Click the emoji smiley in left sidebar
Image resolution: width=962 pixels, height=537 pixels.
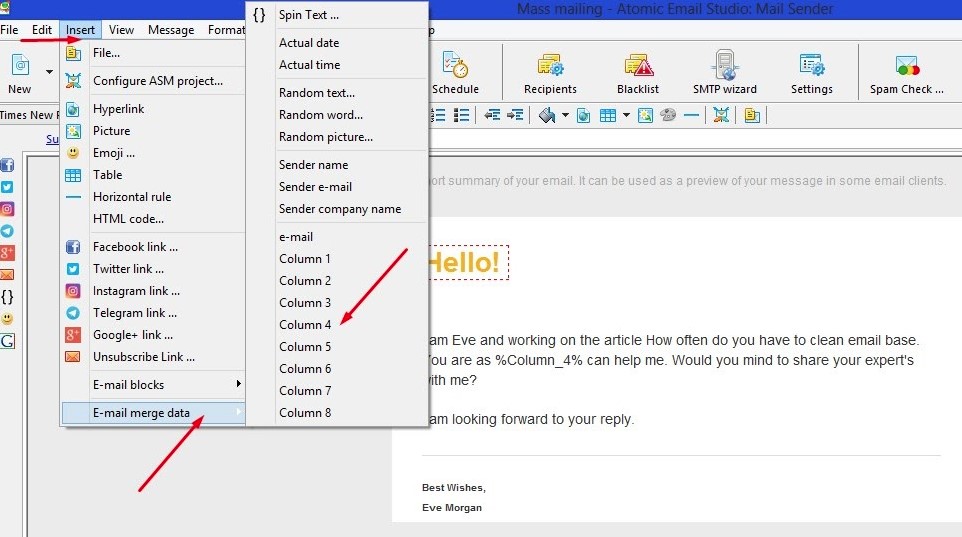click(7, 319)
